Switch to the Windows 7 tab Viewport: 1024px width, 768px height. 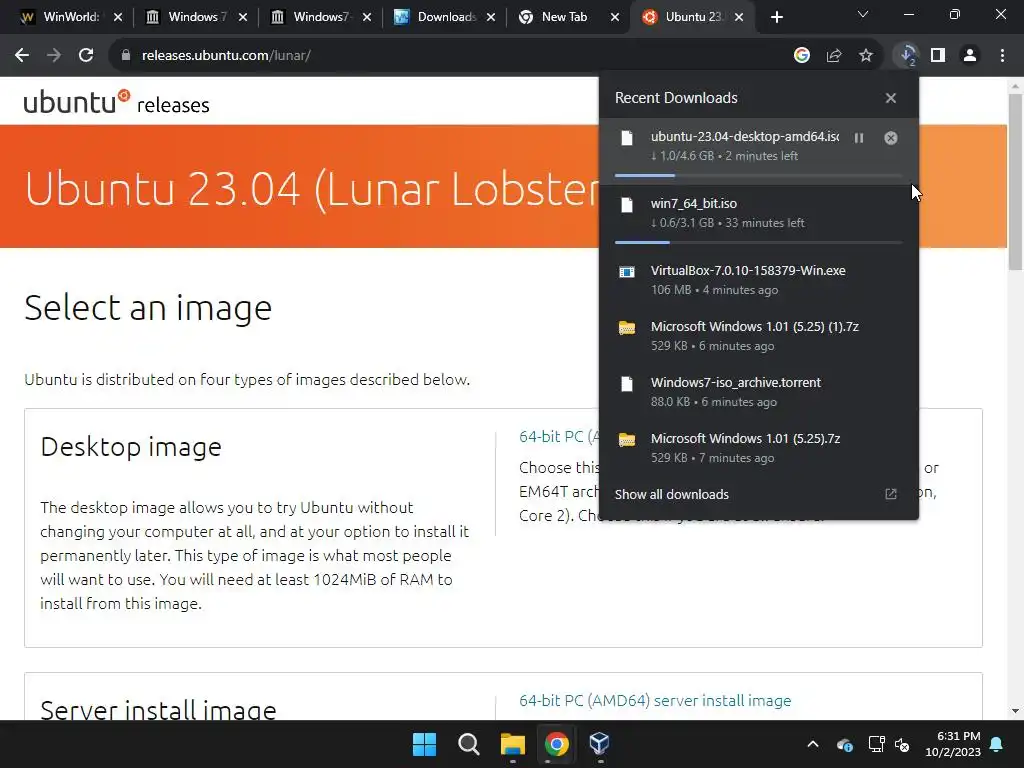pyautogui.click(x=196, y=17)
